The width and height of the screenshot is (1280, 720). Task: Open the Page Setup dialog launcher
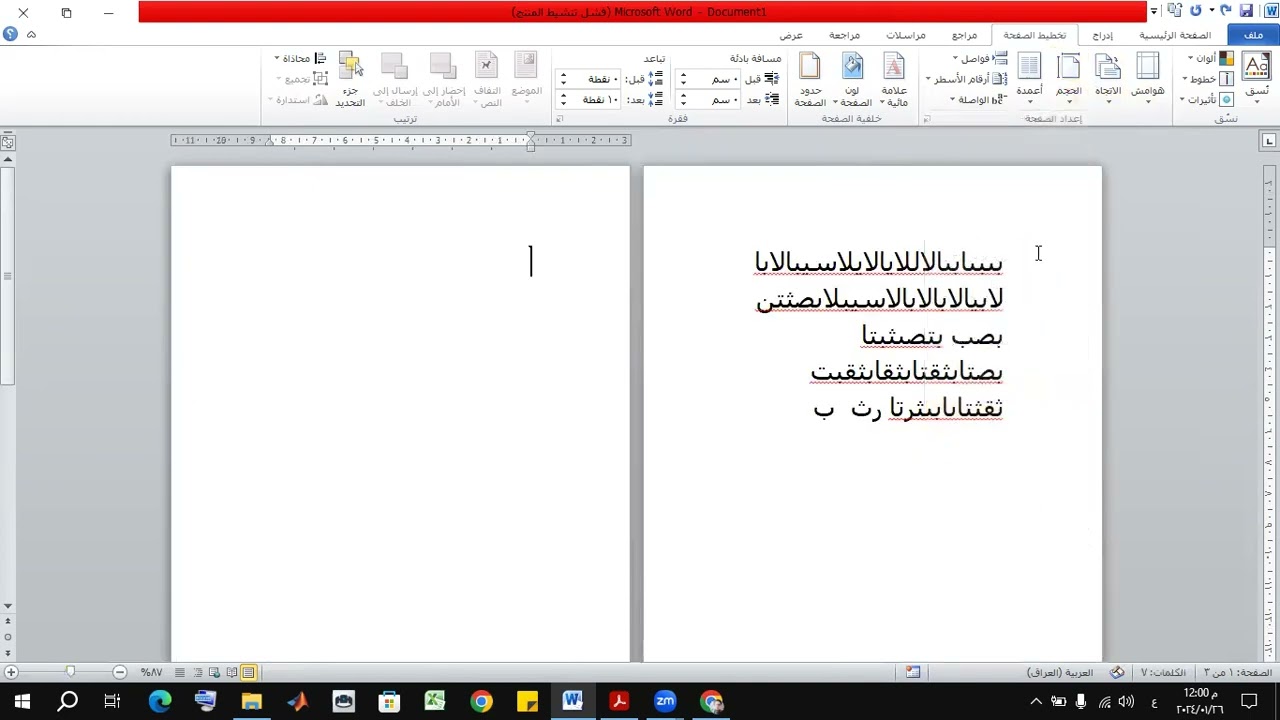(x=926, y=119)
